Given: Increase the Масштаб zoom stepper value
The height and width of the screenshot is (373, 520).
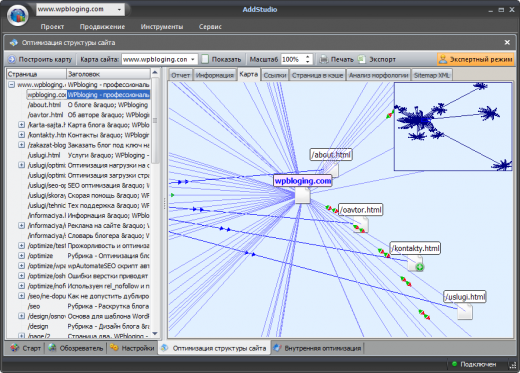Looking at the screenshot, I should (308, 57).
